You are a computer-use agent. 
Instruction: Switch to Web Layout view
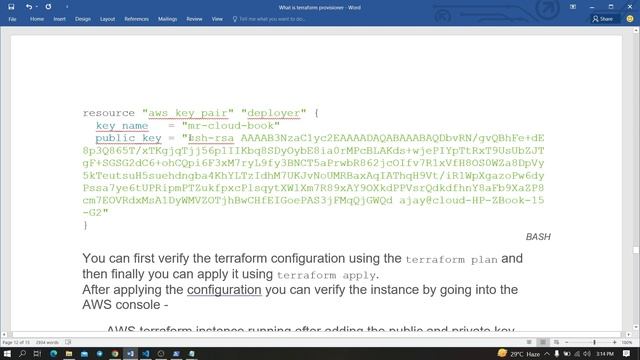pyautogui.click(x=556, y=342)
